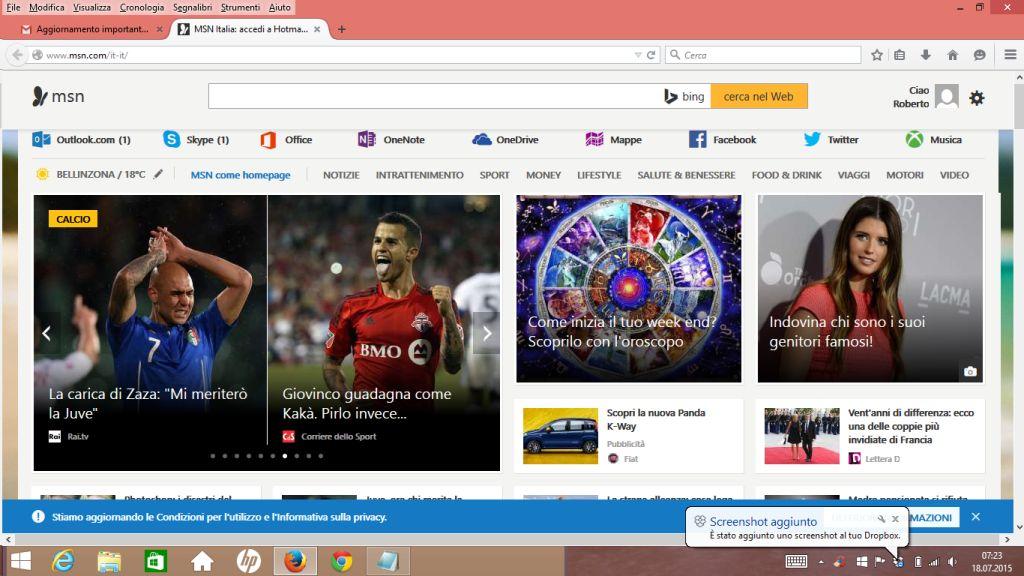
Task: Reload the current page
Action: pos(651,56)
